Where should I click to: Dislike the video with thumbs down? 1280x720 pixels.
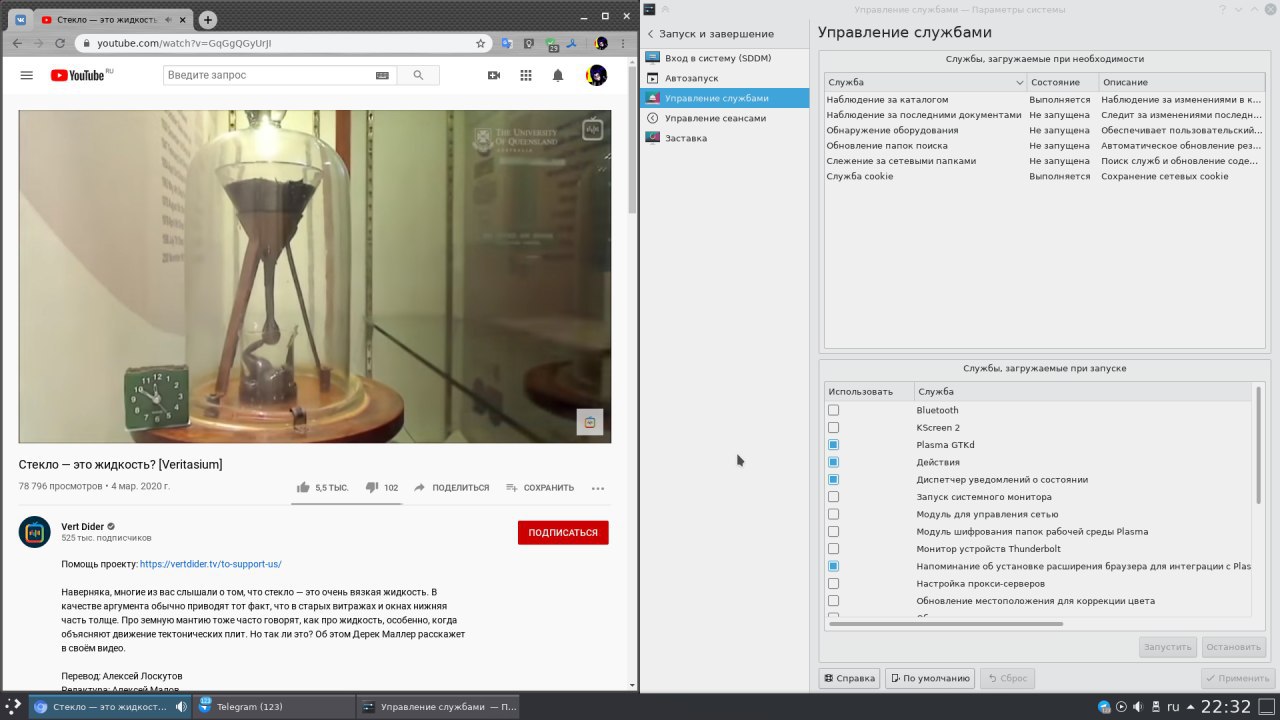point(371,487)
